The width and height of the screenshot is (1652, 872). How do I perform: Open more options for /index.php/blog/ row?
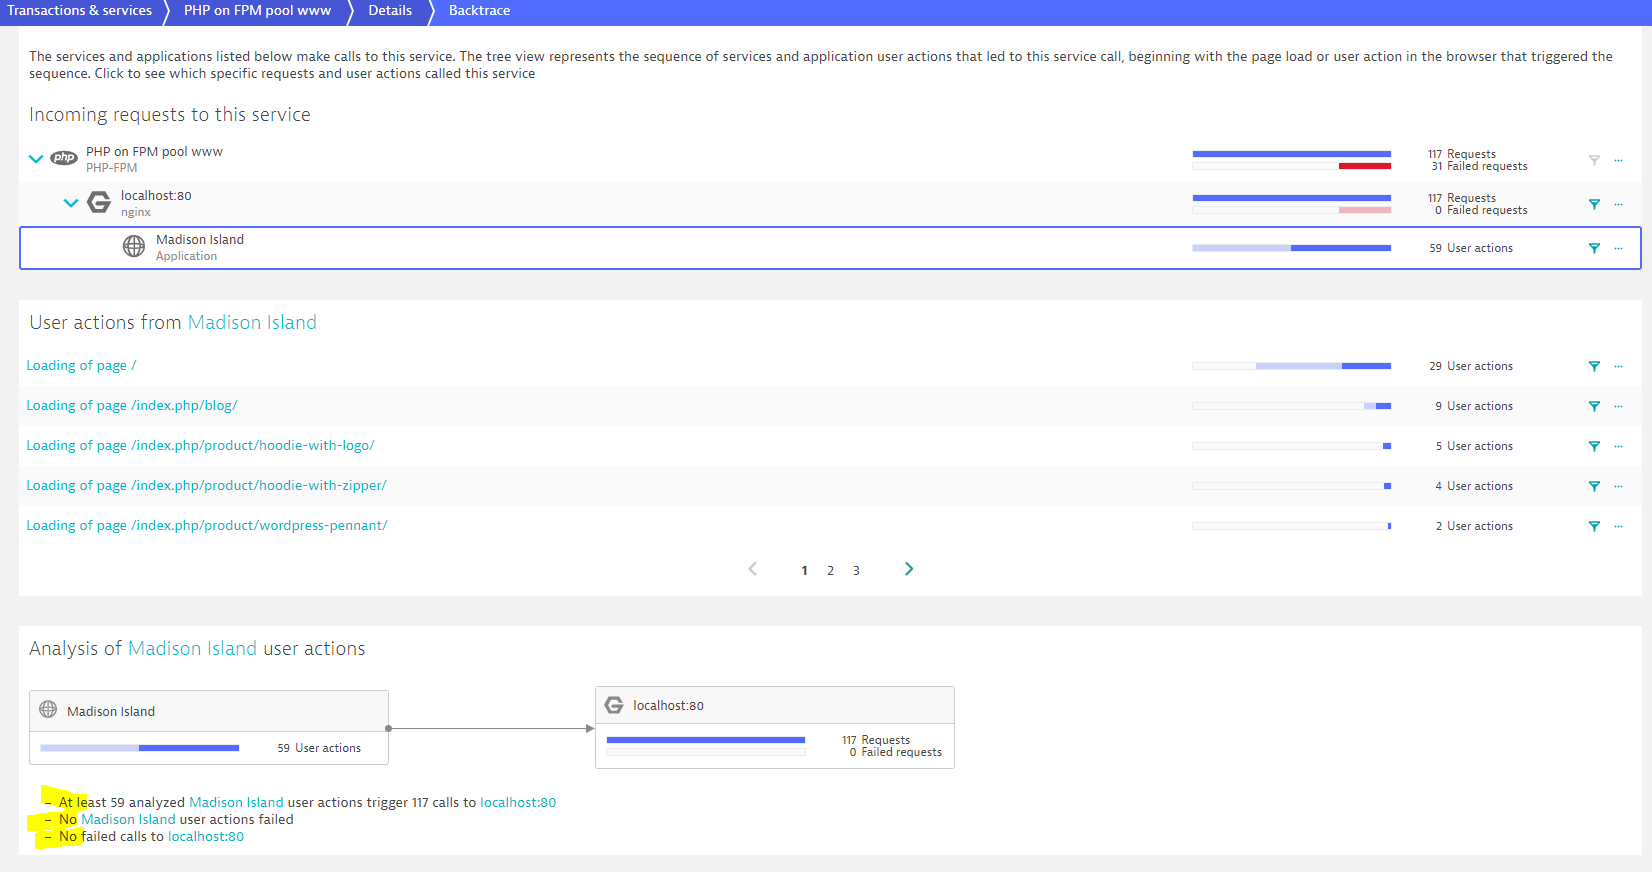click(1618, 406)
